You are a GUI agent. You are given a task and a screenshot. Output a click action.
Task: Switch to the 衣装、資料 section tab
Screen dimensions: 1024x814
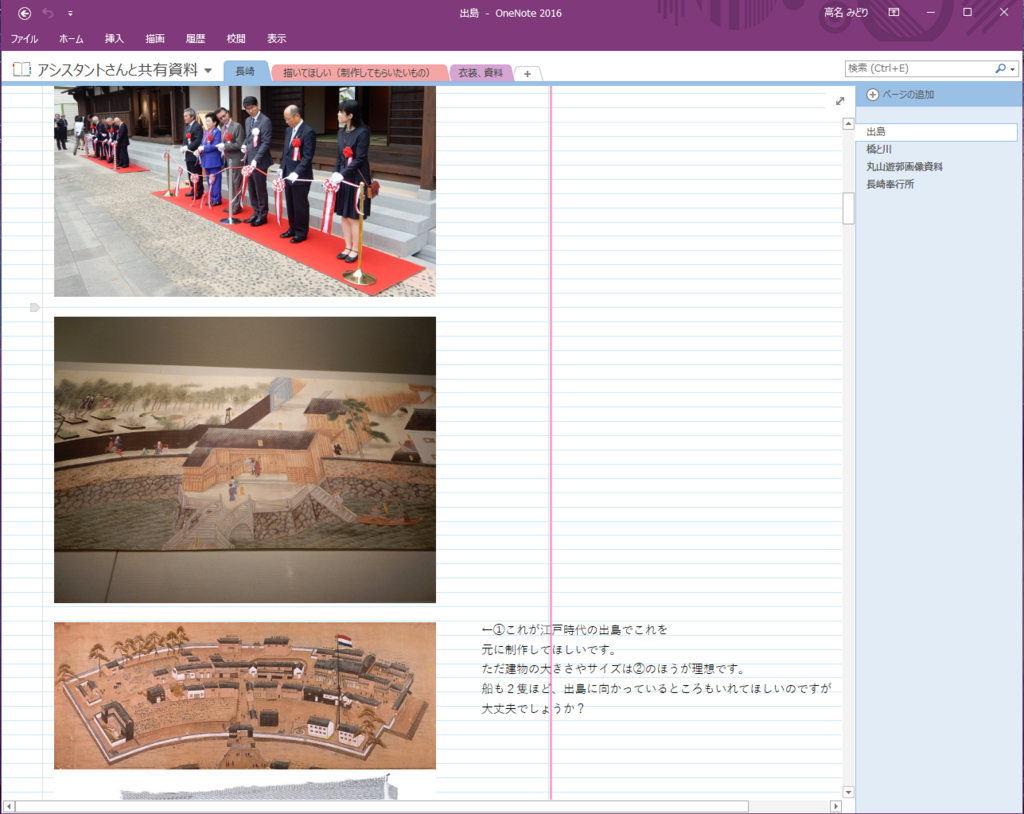tap(481, 73)
